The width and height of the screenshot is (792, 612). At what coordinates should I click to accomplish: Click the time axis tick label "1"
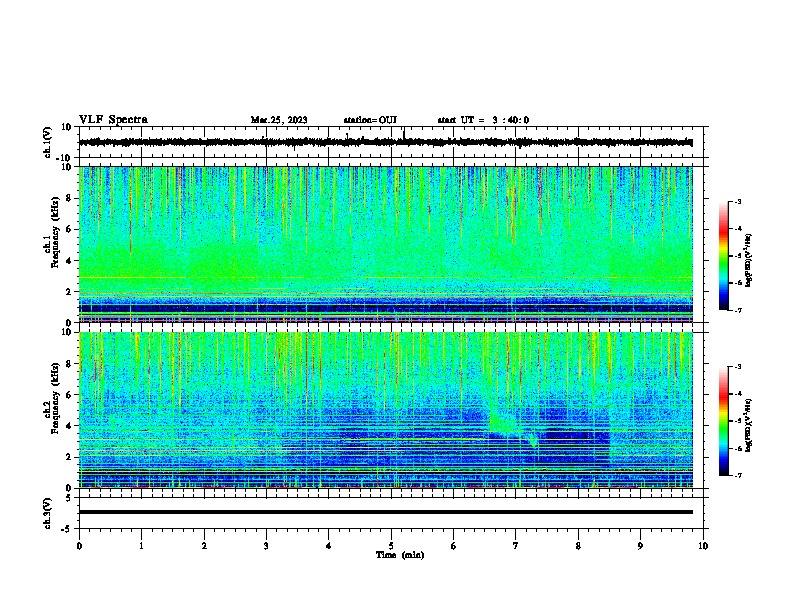click(142, 546)
